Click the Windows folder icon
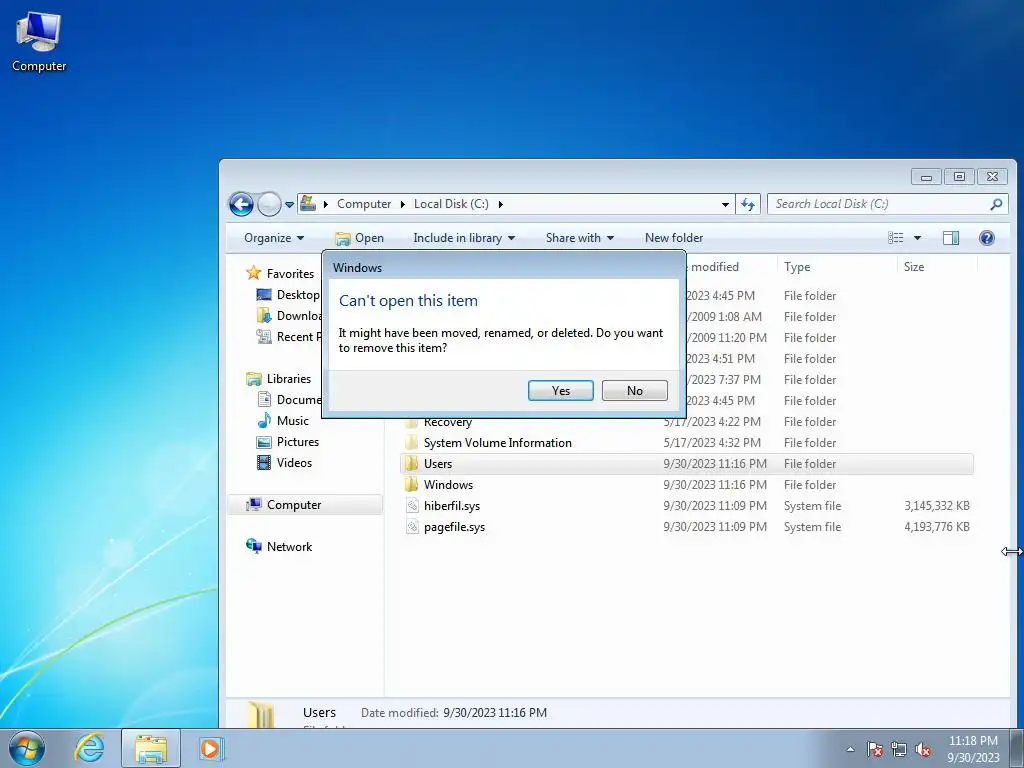 click(x=411, y=485)
